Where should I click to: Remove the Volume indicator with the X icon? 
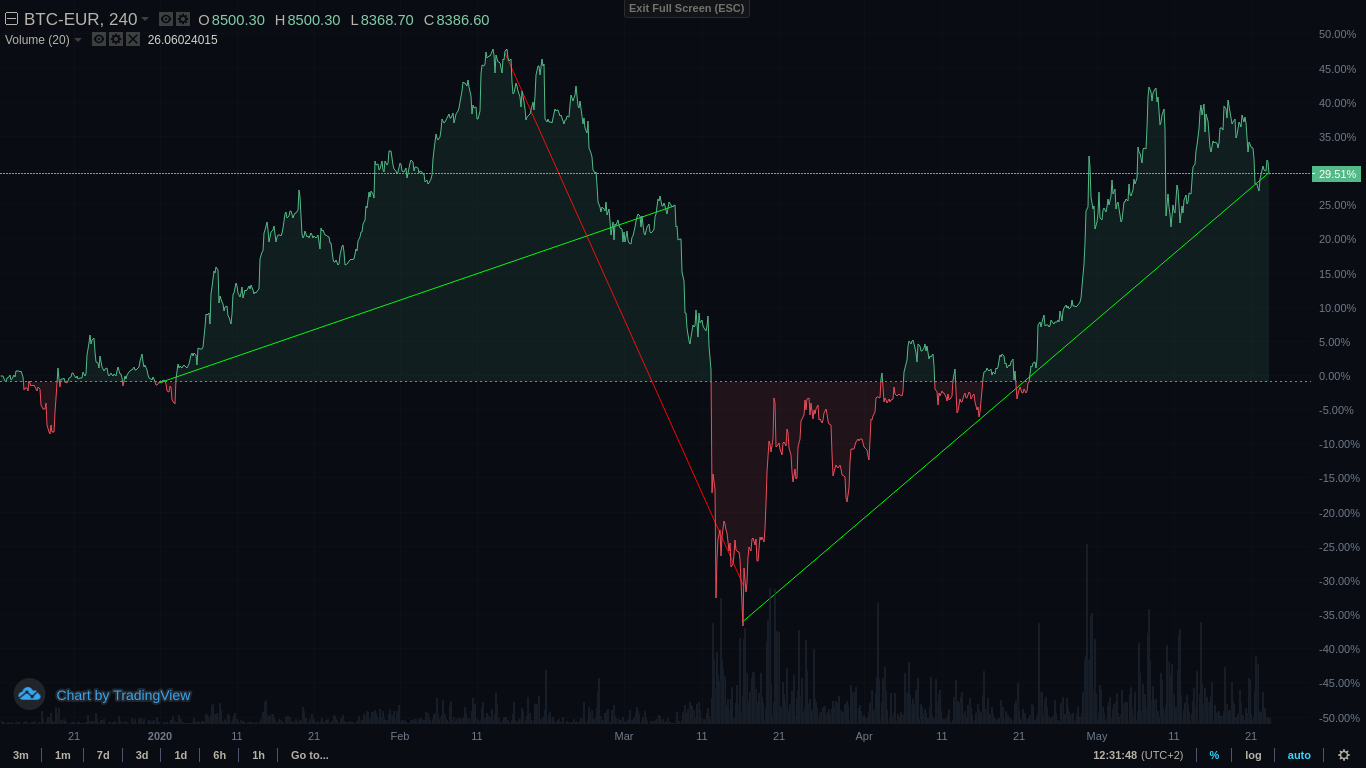click(133, 39)
